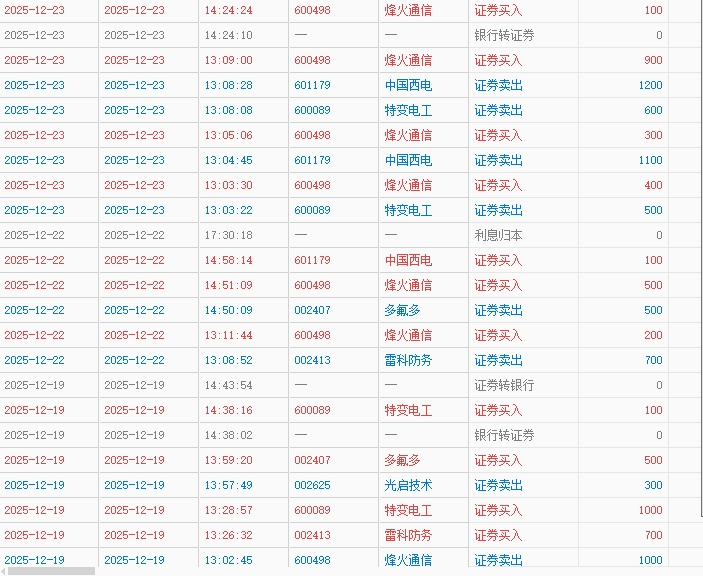Click the 14:38:02 time cell
Image resolution: width=703 pixels, height=576 pixels.
click(229, 435)
